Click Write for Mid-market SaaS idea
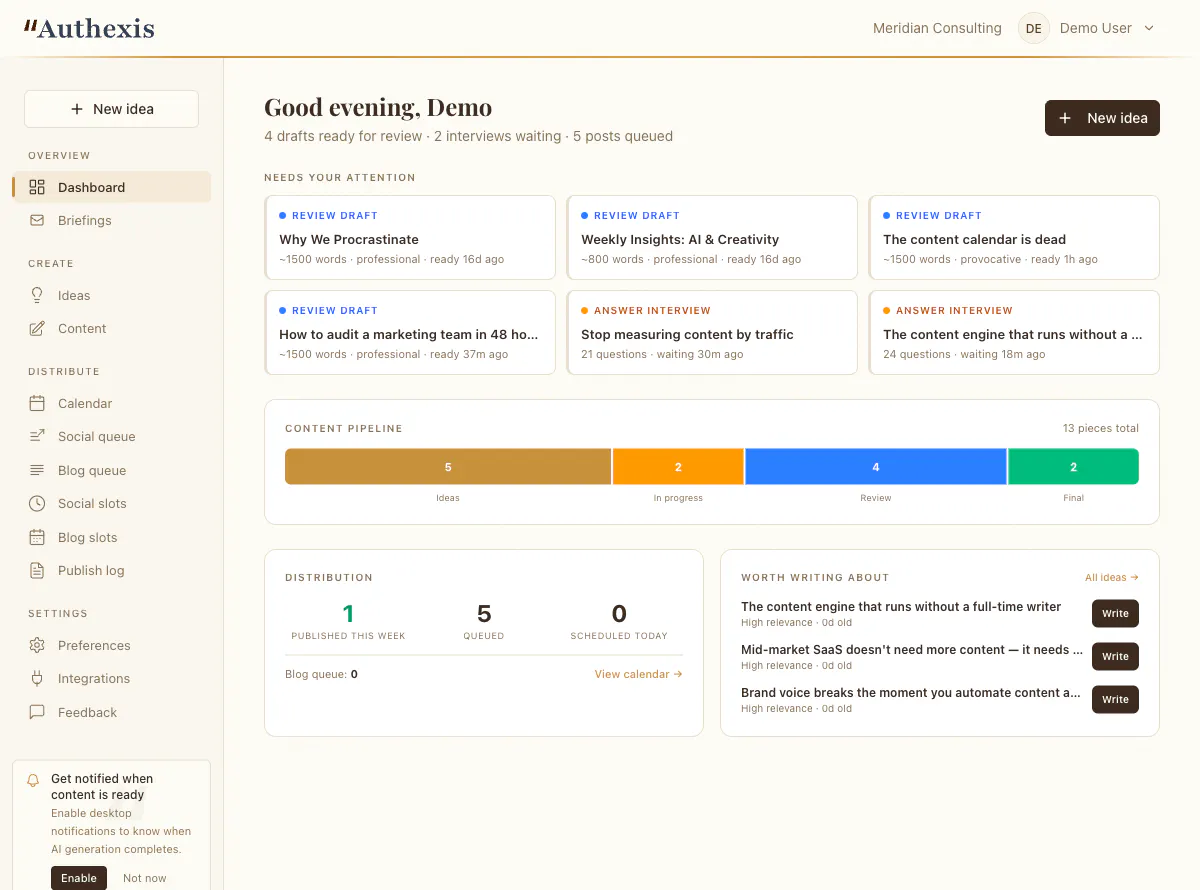The image size is (1200, 890). [x=1115, y=657]
